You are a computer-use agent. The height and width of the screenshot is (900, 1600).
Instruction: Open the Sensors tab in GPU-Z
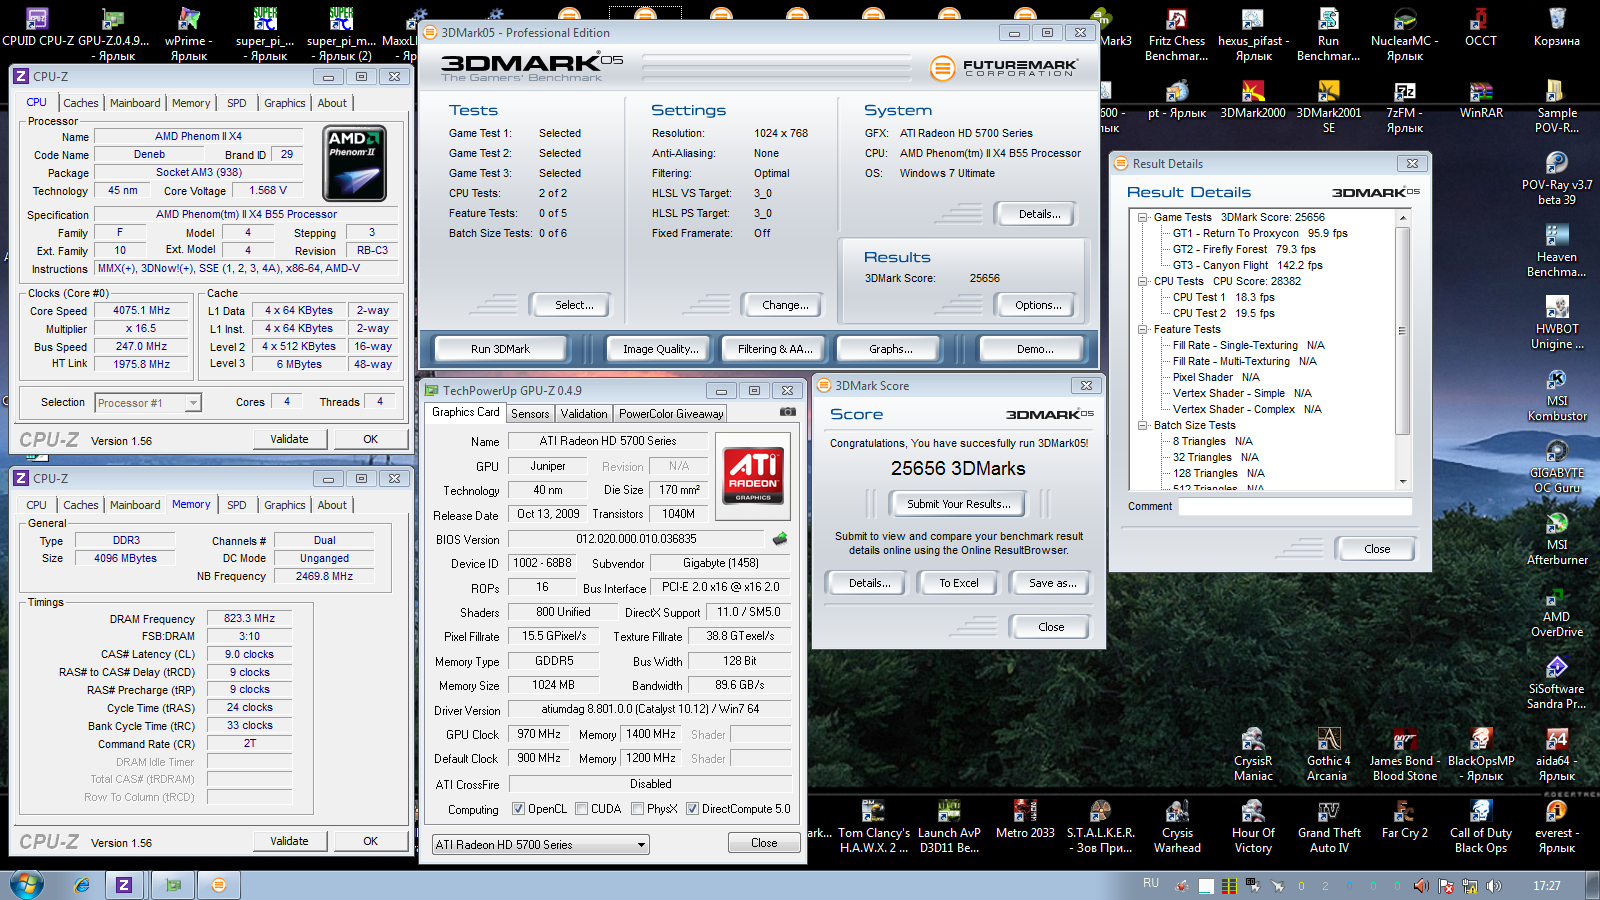click(x=530, y=414)
